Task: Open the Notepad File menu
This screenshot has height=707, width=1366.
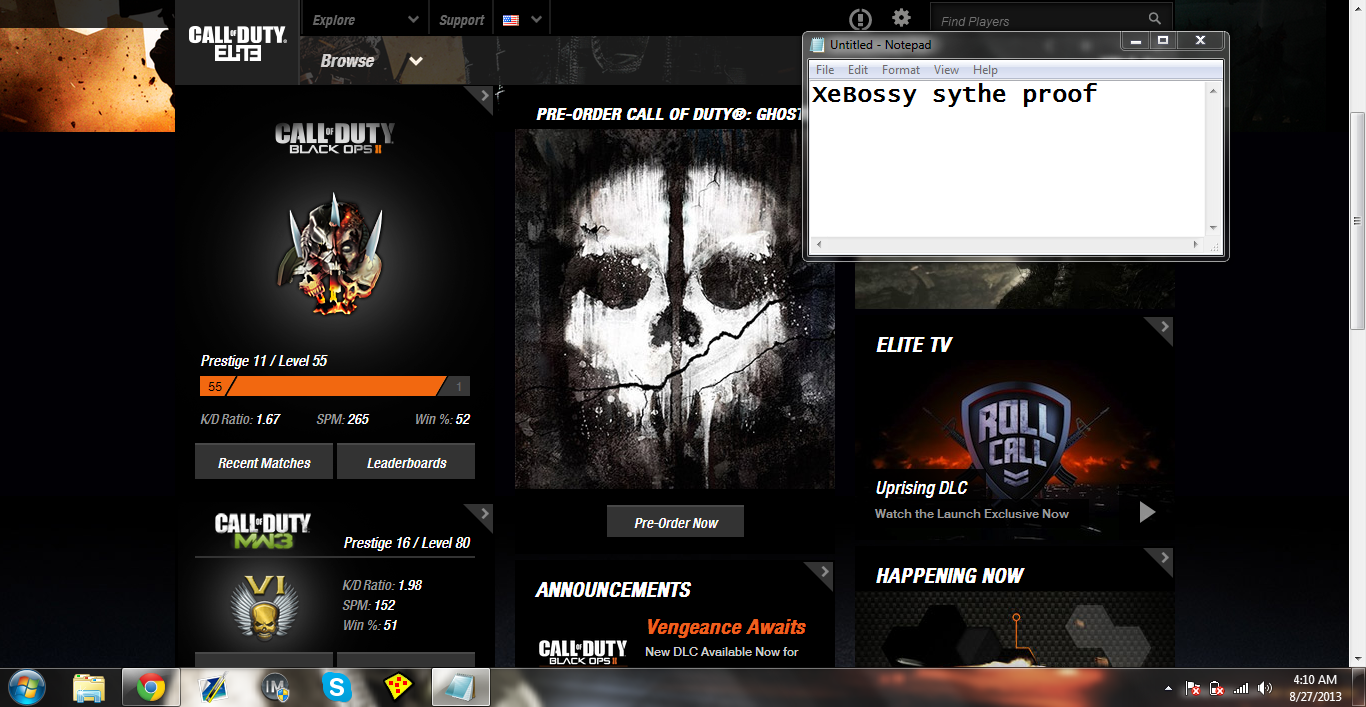Action: [x=825, y=70]
